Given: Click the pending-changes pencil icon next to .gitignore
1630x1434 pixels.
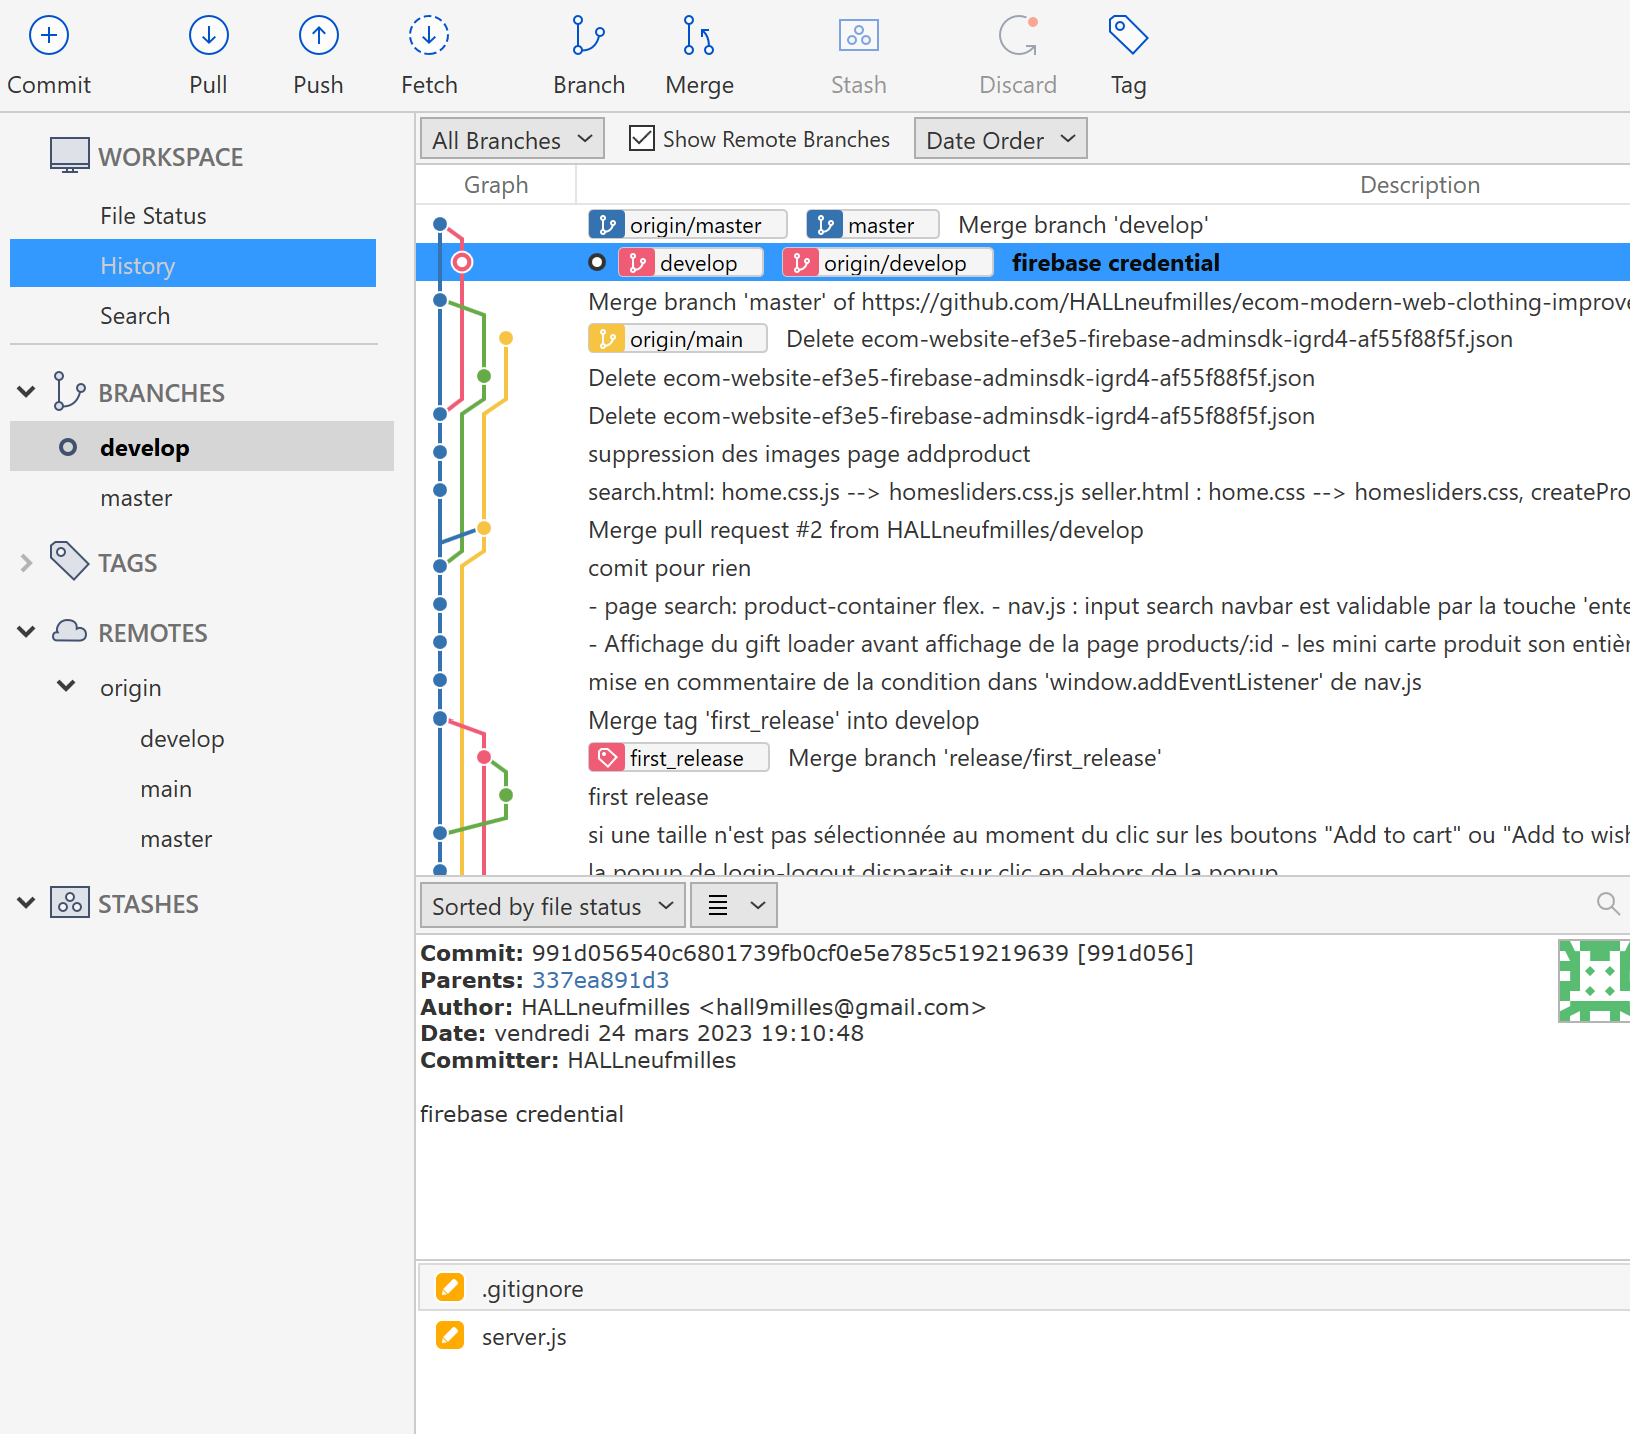Looking at the screenshot, I should click(x=449, y=1287).
